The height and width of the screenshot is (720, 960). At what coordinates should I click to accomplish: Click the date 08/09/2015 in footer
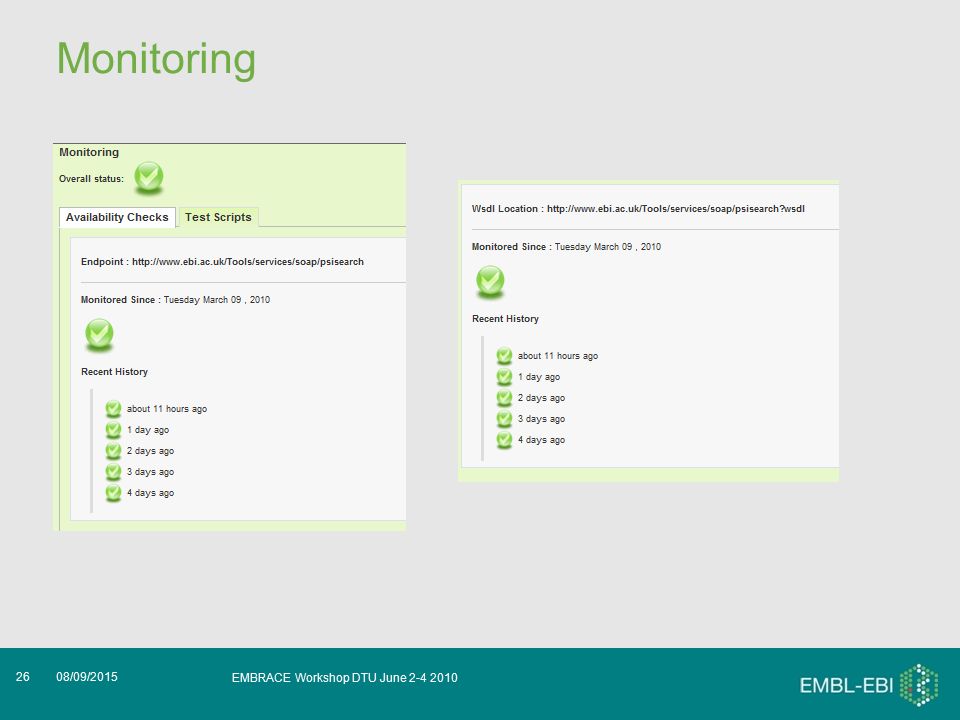(x=87, y=677)
